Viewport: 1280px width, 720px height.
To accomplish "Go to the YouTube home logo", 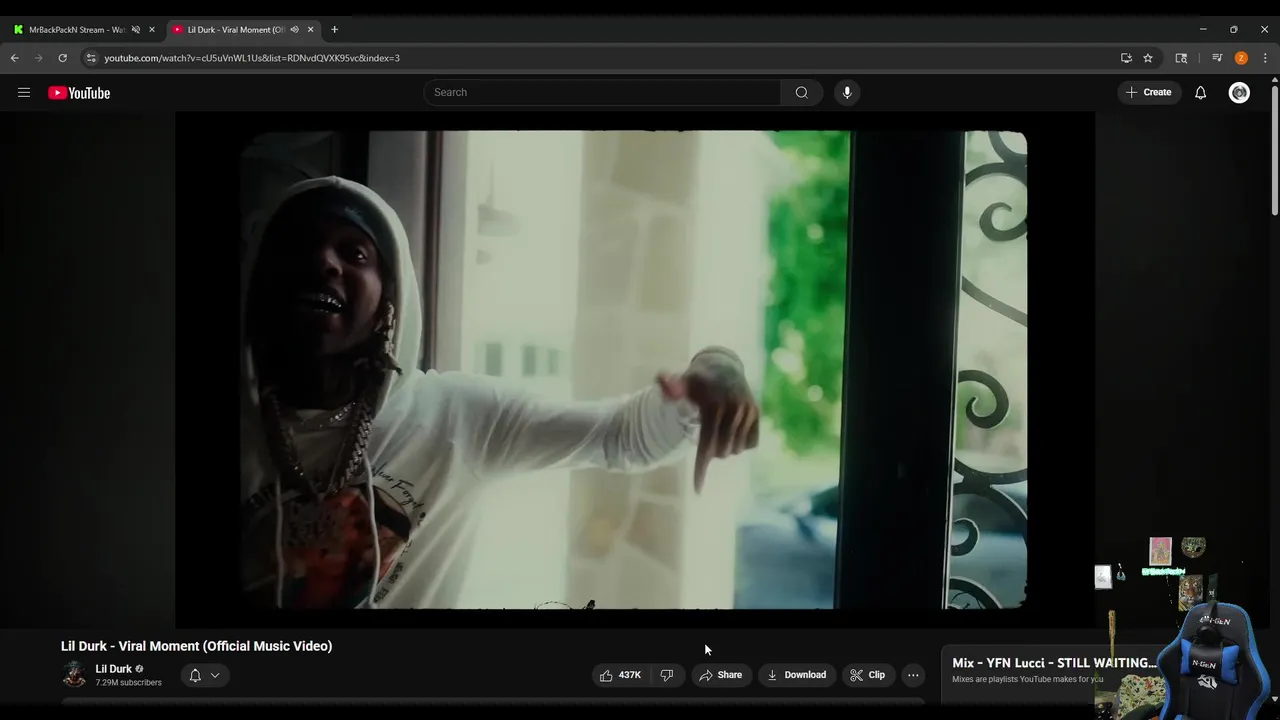I will click(79, 93).
